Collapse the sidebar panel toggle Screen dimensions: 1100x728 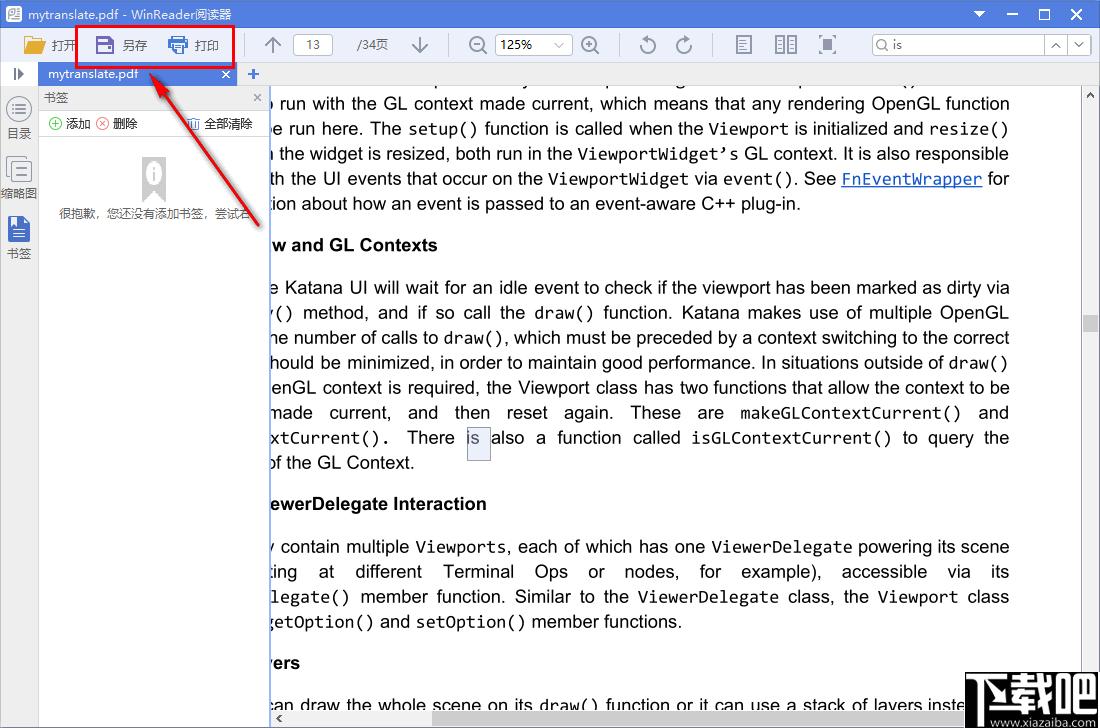pyautogui.click(x=18, y=74)
